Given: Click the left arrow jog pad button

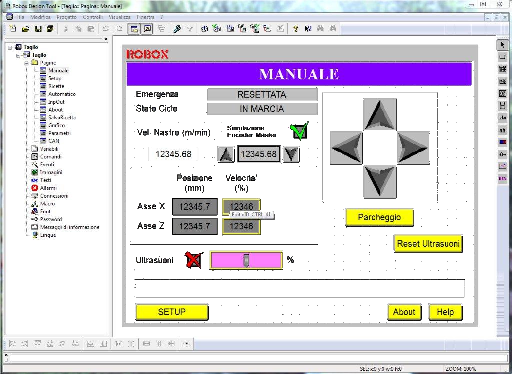Looking at the screenshot, I should [x=346, y=148].
